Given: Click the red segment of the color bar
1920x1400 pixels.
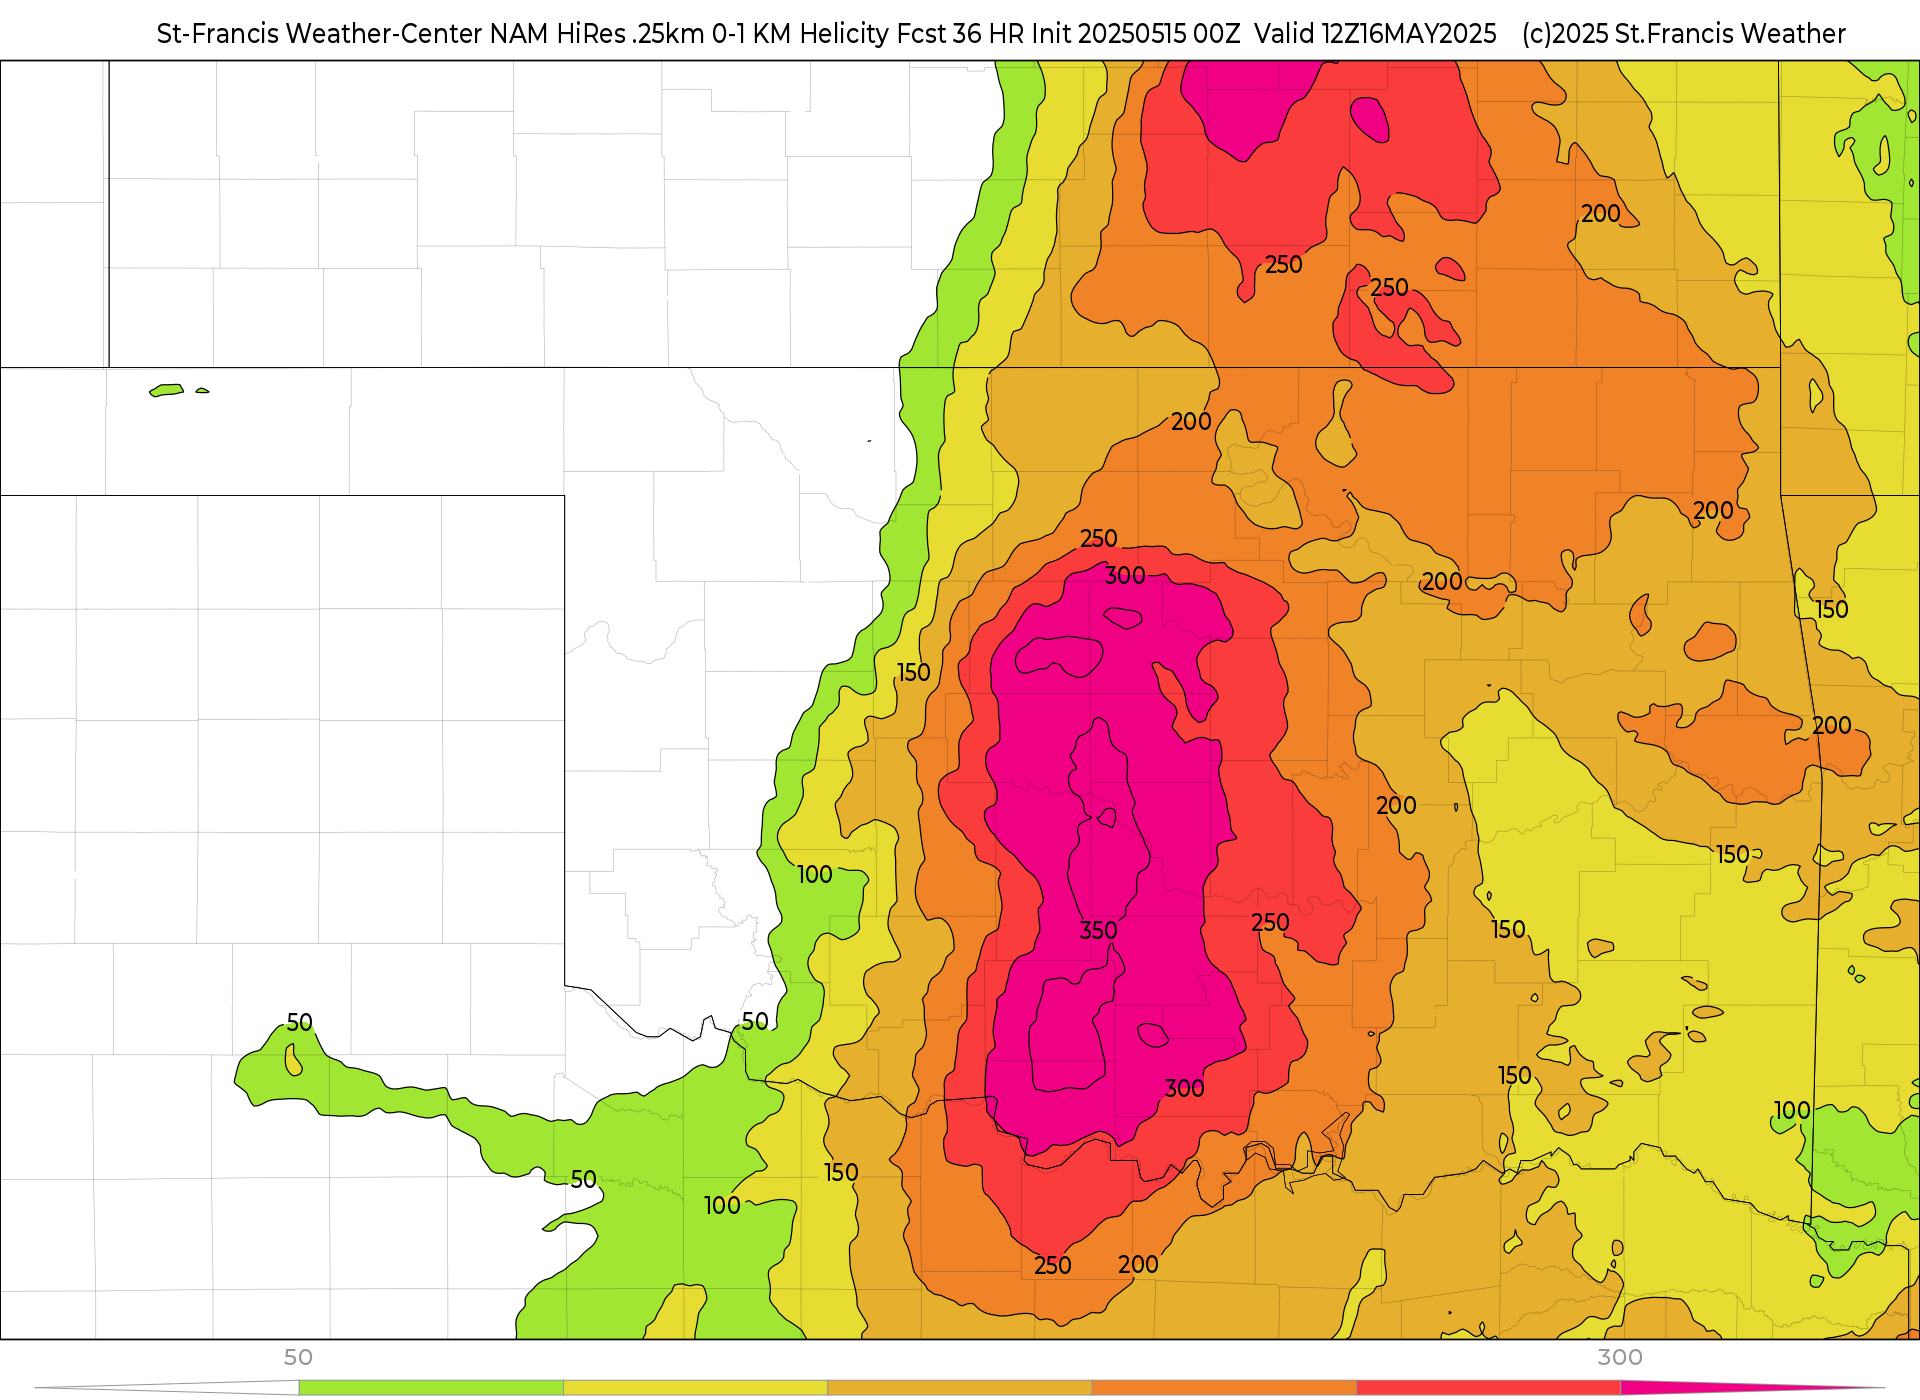Looking at the screenshot, I should [1488, 1388].
